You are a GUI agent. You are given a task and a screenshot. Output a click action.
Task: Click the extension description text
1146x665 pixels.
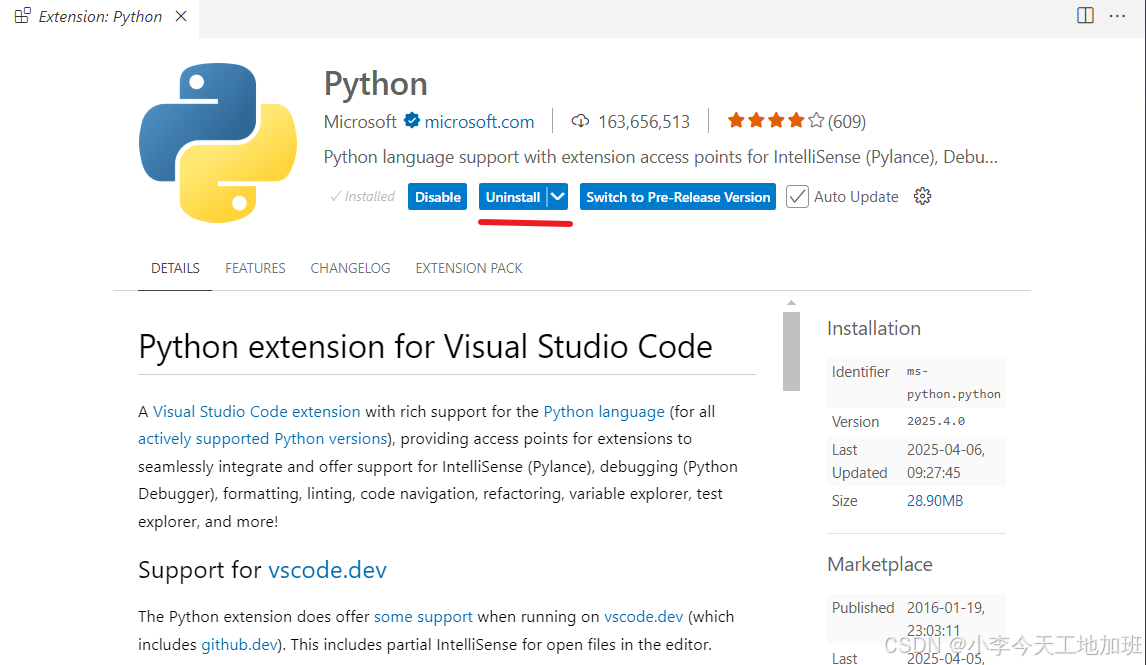[661, 157]
